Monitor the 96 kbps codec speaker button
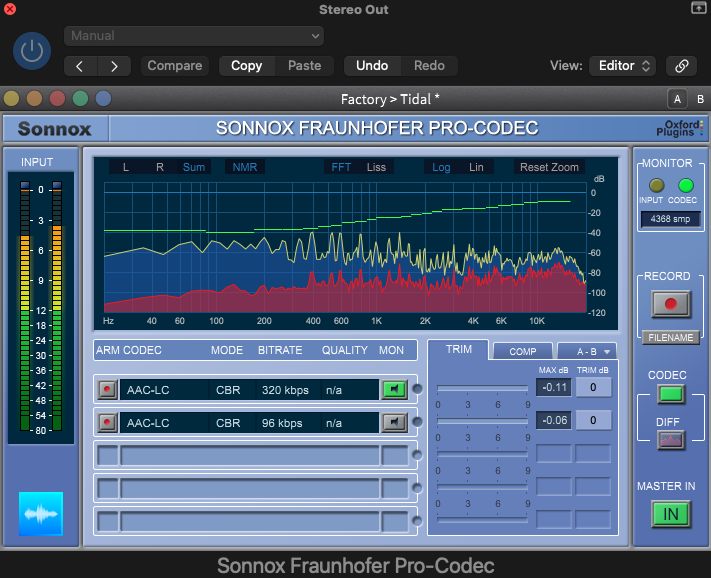Viewport: 711px width, 578px height. (x=394, y=423)
